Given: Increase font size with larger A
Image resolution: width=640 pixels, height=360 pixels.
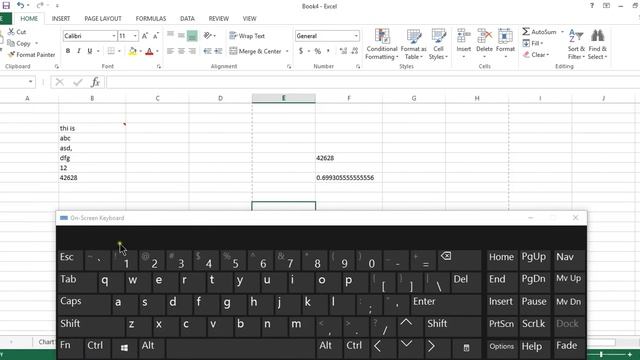Looking at the screenshot, I should [x=145, y=36].
